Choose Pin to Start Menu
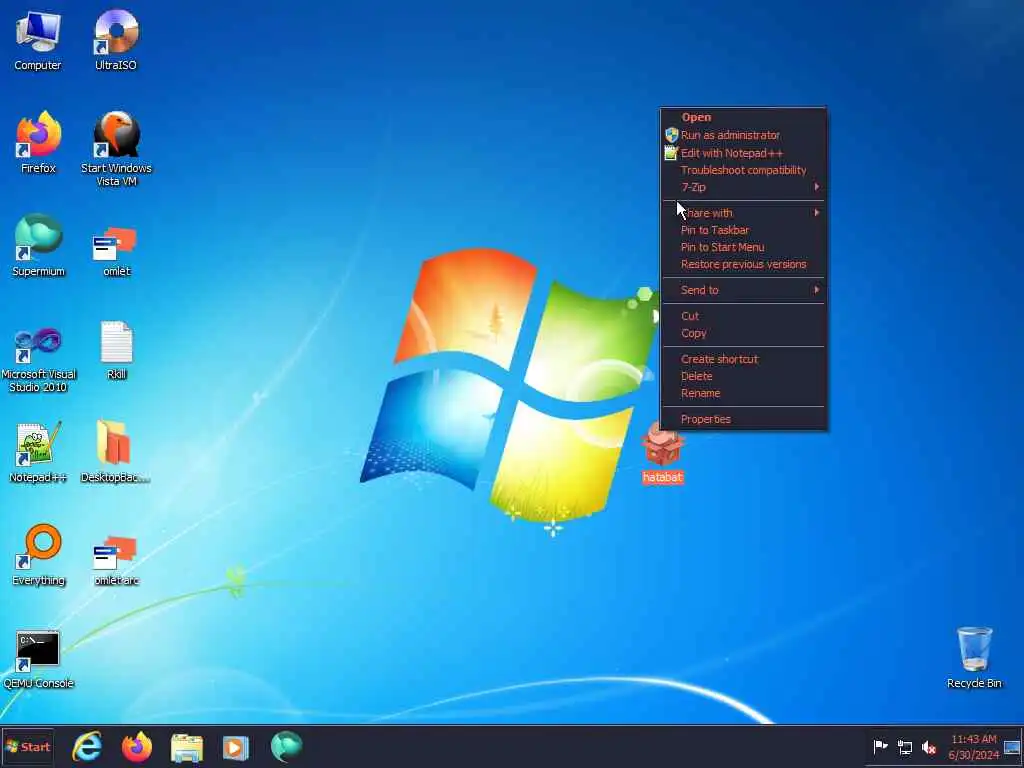The height and width of the screenshot is (768, 1024). [744, 247]
